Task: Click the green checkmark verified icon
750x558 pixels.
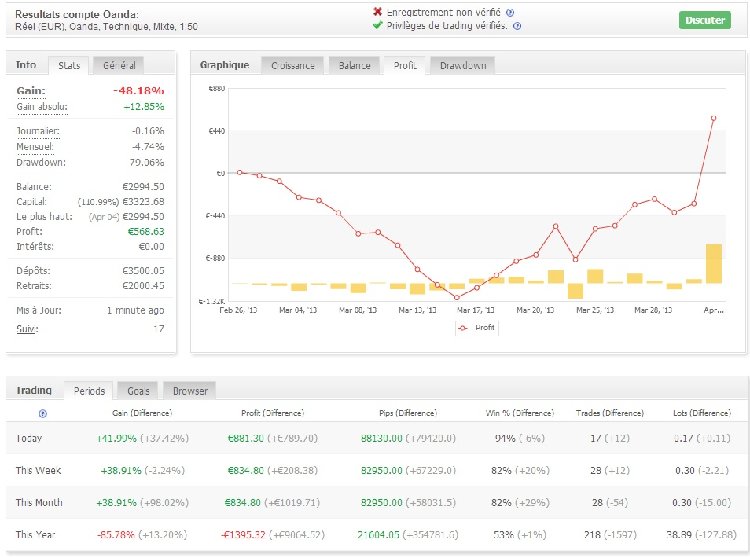Action: (377, 26)
